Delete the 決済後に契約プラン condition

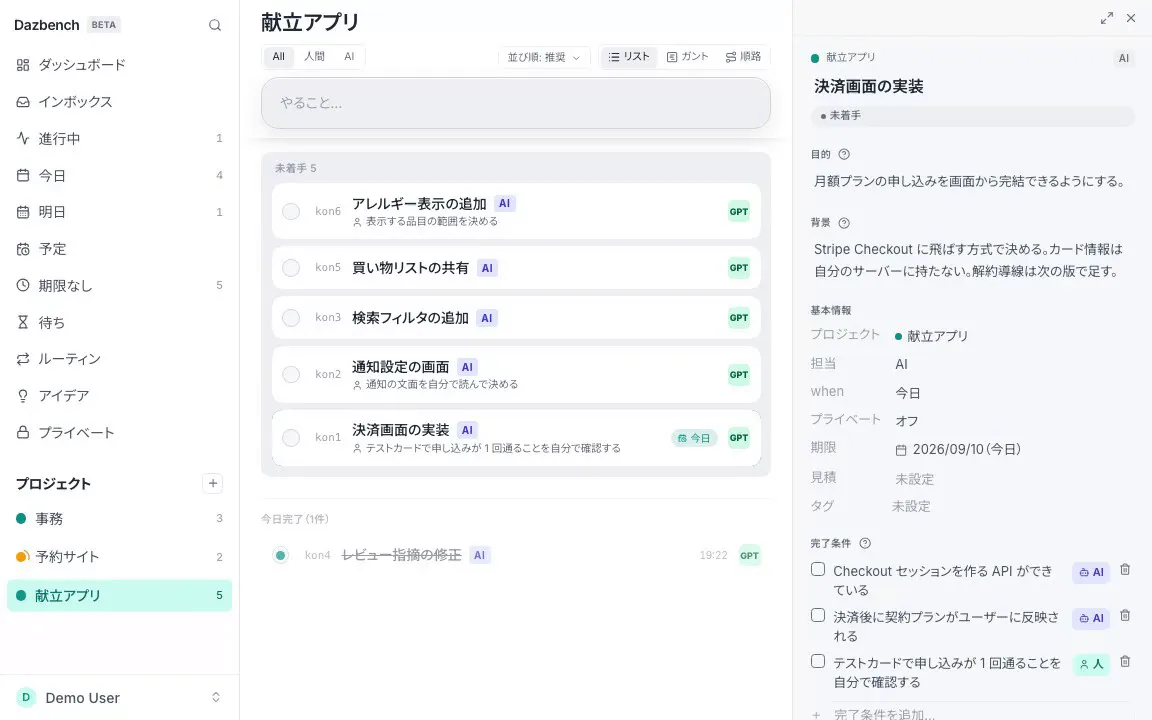click(1125, 616)
